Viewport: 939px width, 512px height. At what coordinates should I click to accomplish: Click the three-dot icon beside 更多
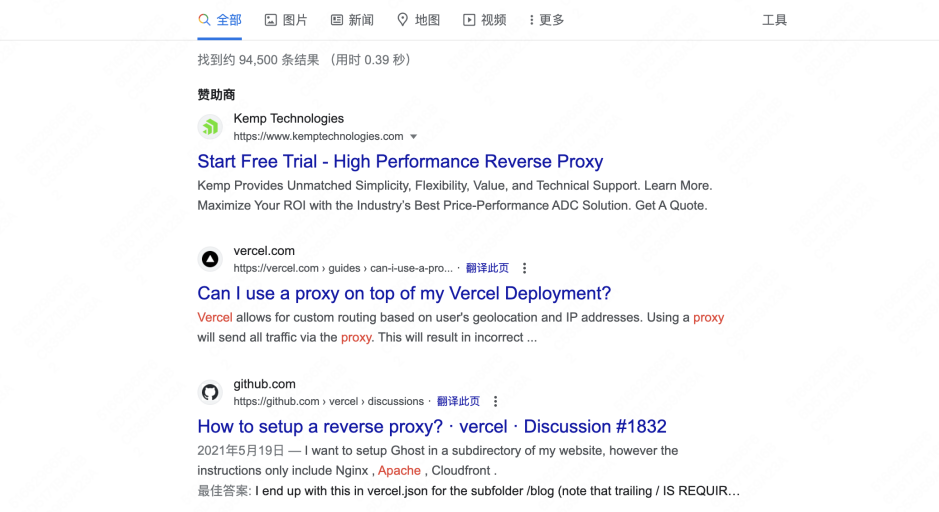point(531,20)
